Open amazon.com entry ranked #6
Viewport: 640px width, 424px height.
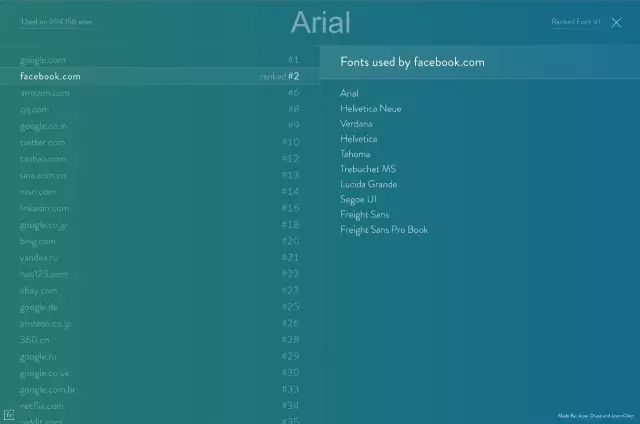pyautogui.click(x=160, y=93)
